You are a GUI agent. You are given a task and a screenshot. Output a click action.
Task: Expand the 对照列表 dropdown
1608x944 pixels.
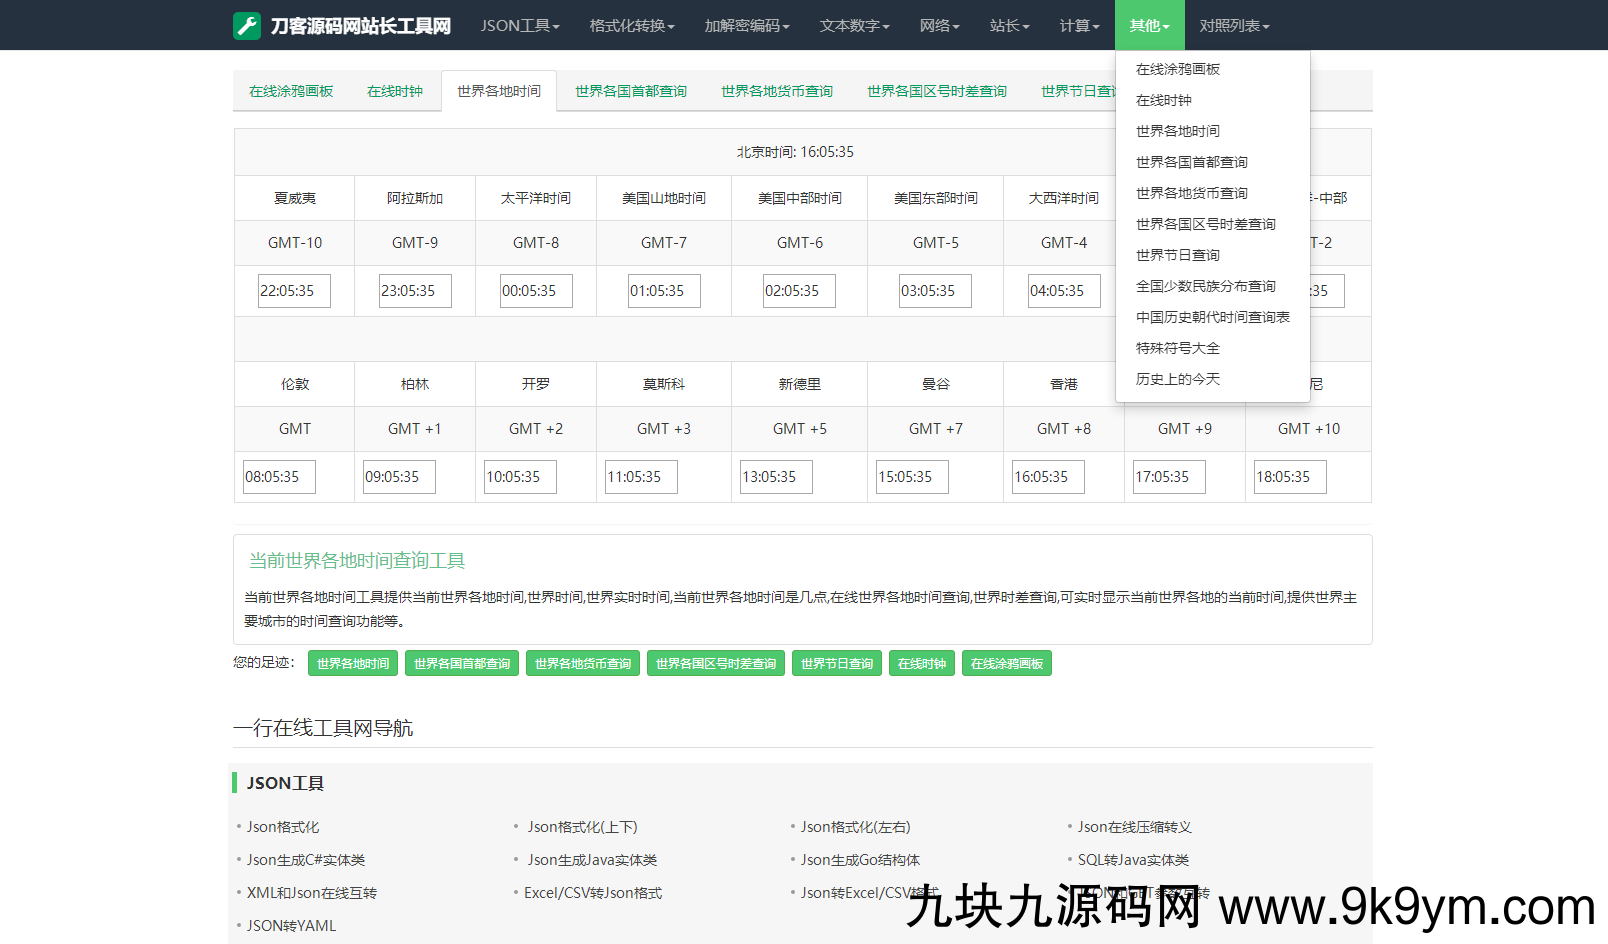(x=1234, y=26)
